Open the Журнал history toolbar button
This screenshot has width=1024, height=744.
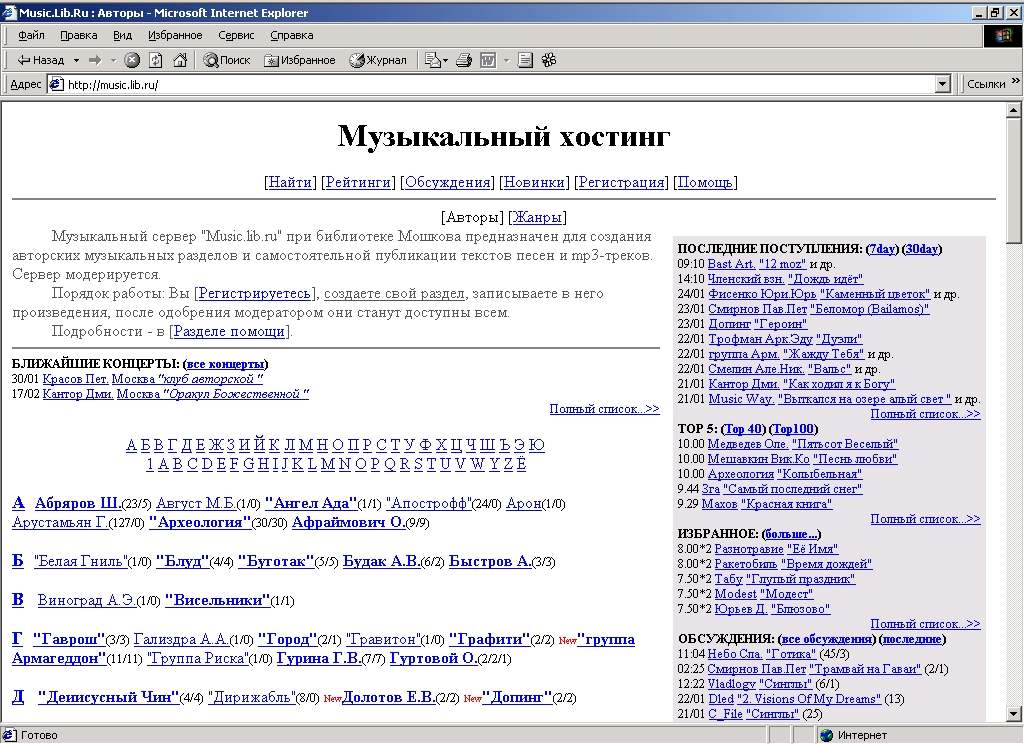(x=377, y=60)
